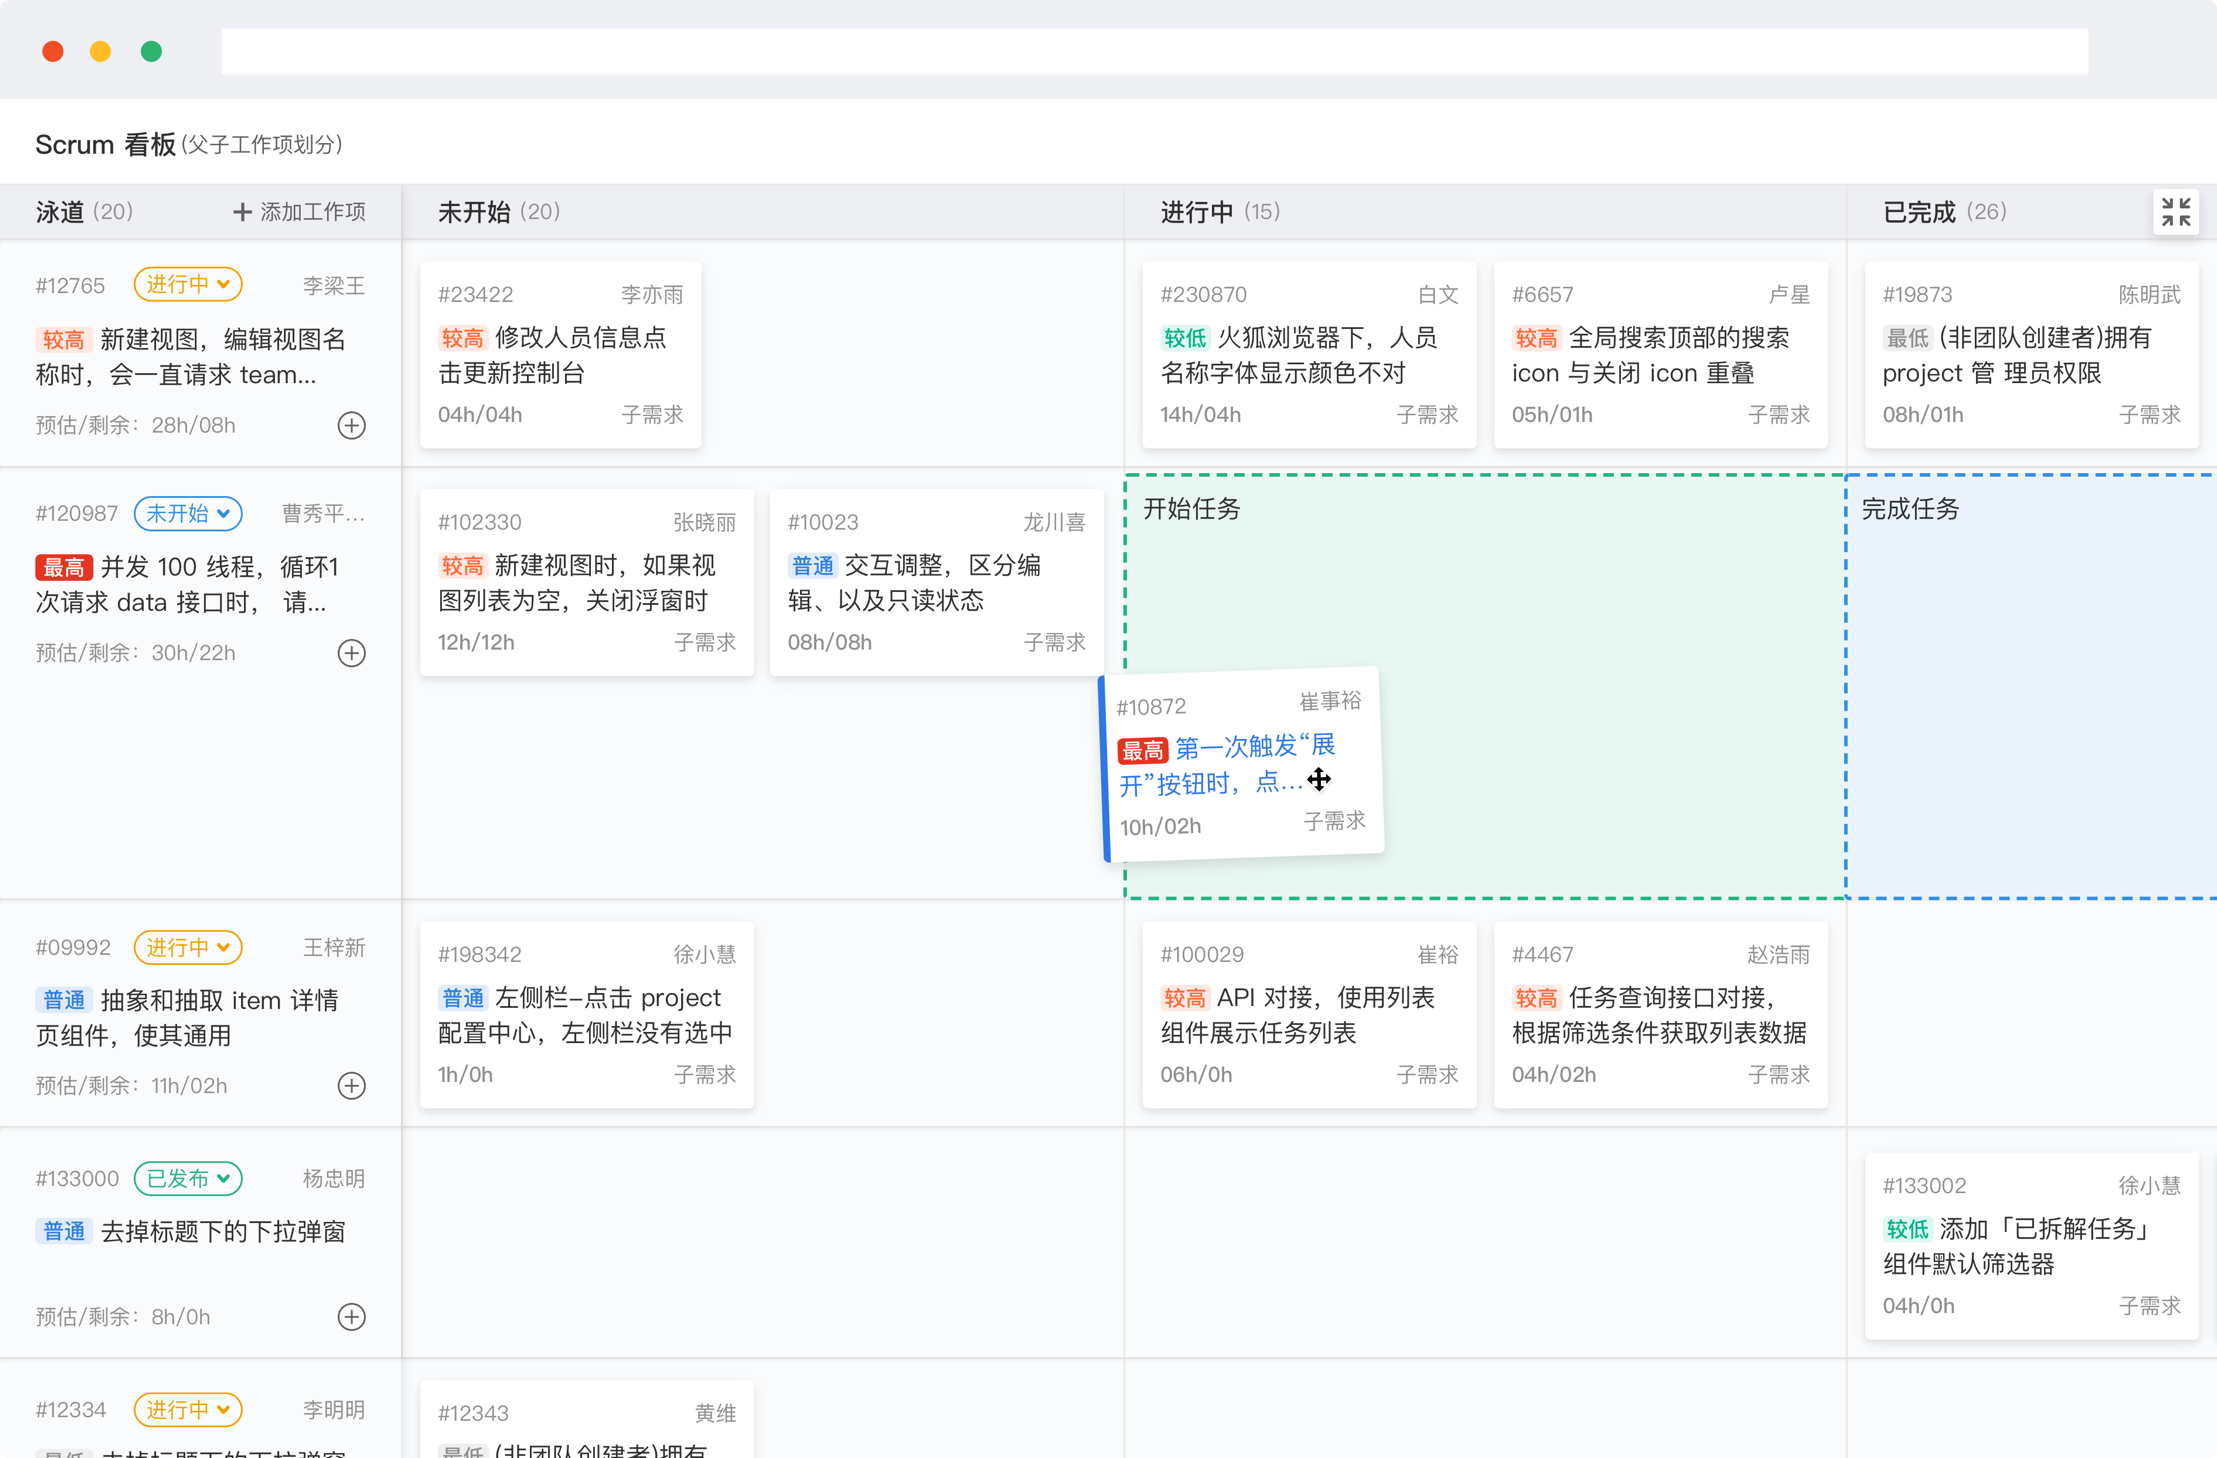This screenshot has height=1458, width=2217.
Task: Click the 添加工作项 button
Action: click(x=299, y=212)
